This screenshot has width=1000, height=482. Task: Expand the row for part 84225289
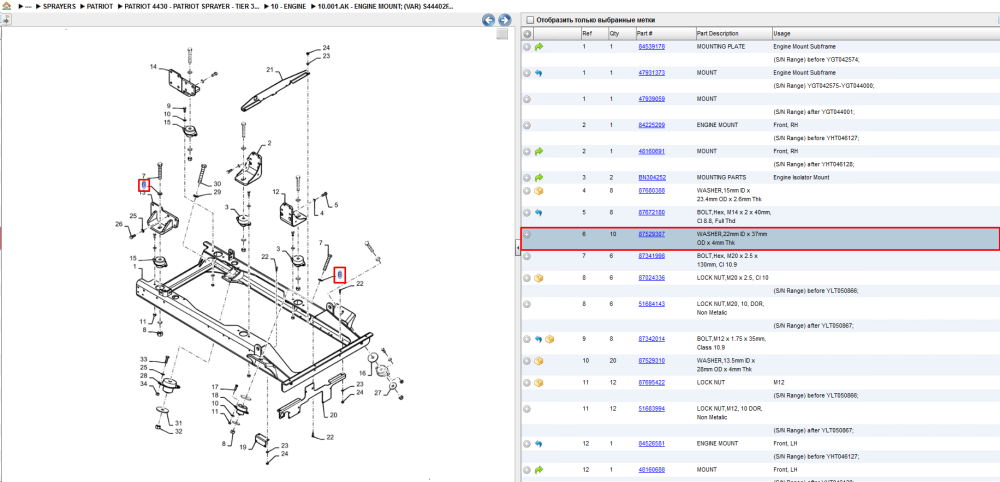click(x=527, y=126)
